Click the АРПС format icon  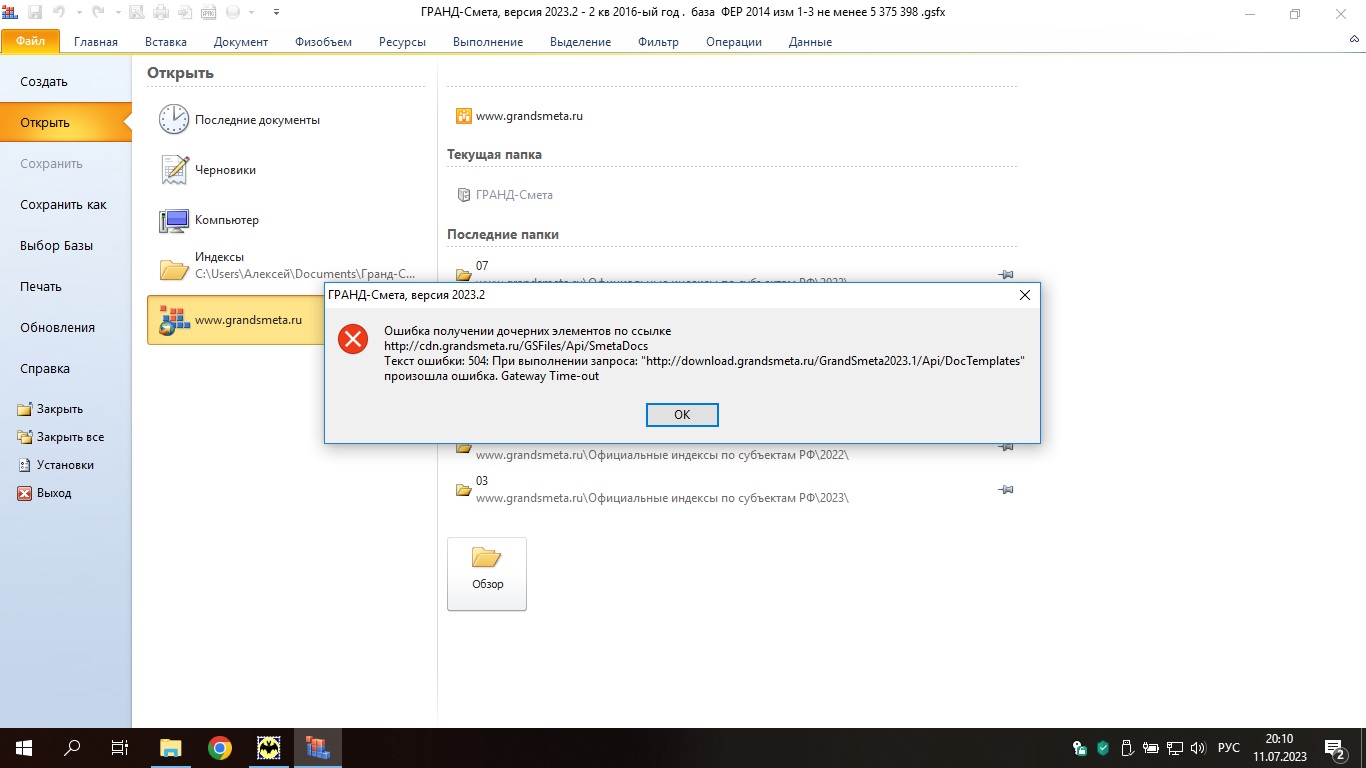(x=209, y=13)
